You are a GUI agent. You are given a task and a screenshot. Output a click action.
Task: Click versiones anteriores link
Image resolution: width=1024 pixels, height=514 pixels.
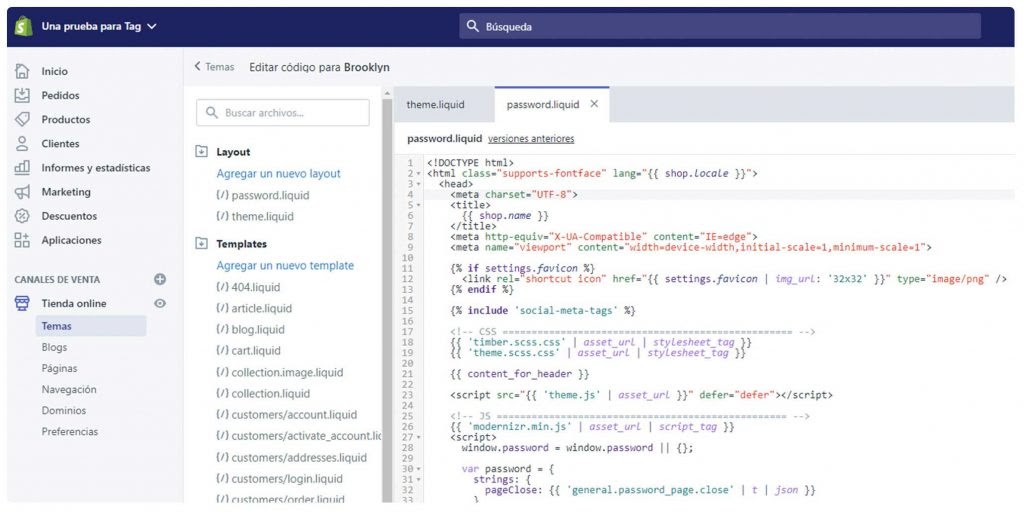pyautogui.click(x=531, y=138)
